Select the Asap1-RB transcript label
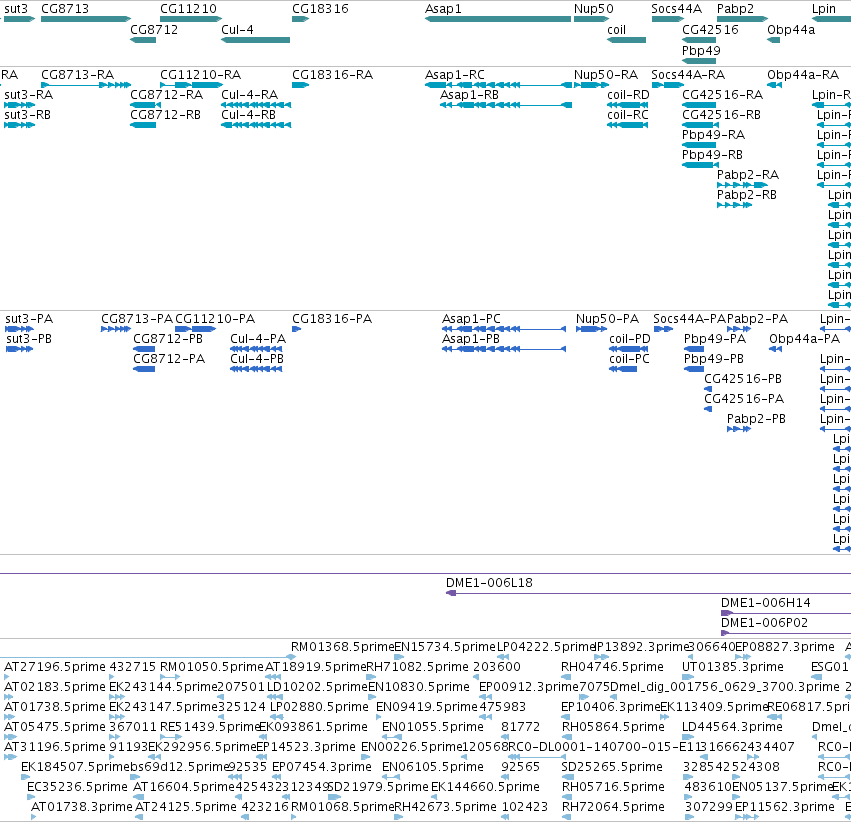The image size is (851, 822). coord(469,94)
